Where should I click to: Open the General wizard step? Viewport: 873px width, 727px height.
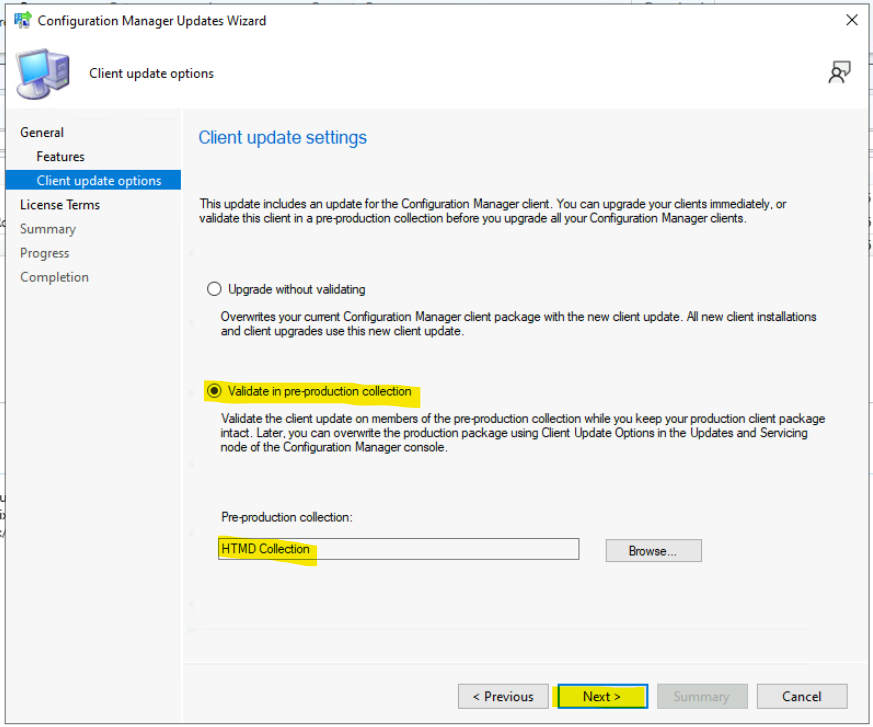point(42,132)
